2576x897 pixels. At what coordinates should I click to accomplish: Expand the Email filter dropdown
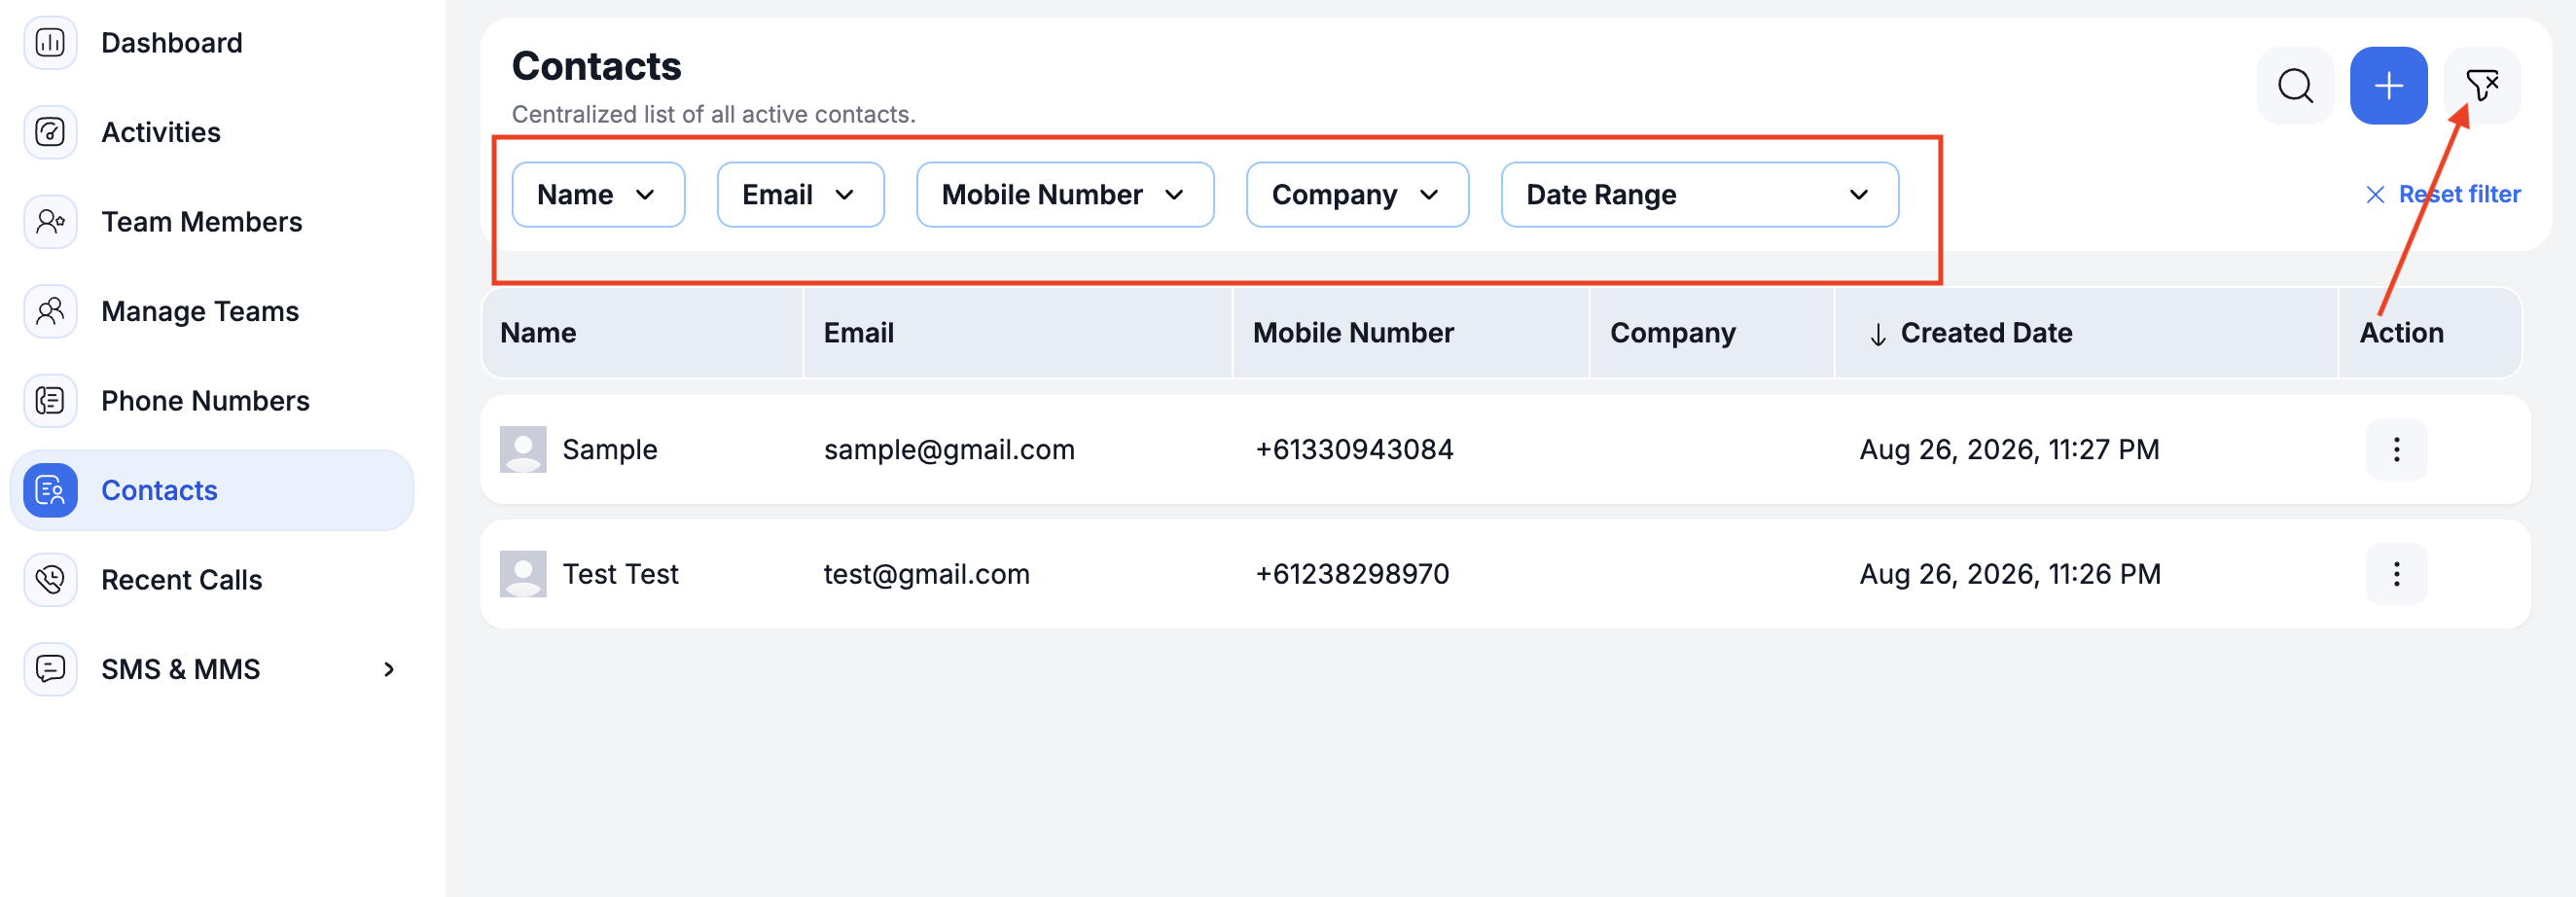(x=800, y=195)
